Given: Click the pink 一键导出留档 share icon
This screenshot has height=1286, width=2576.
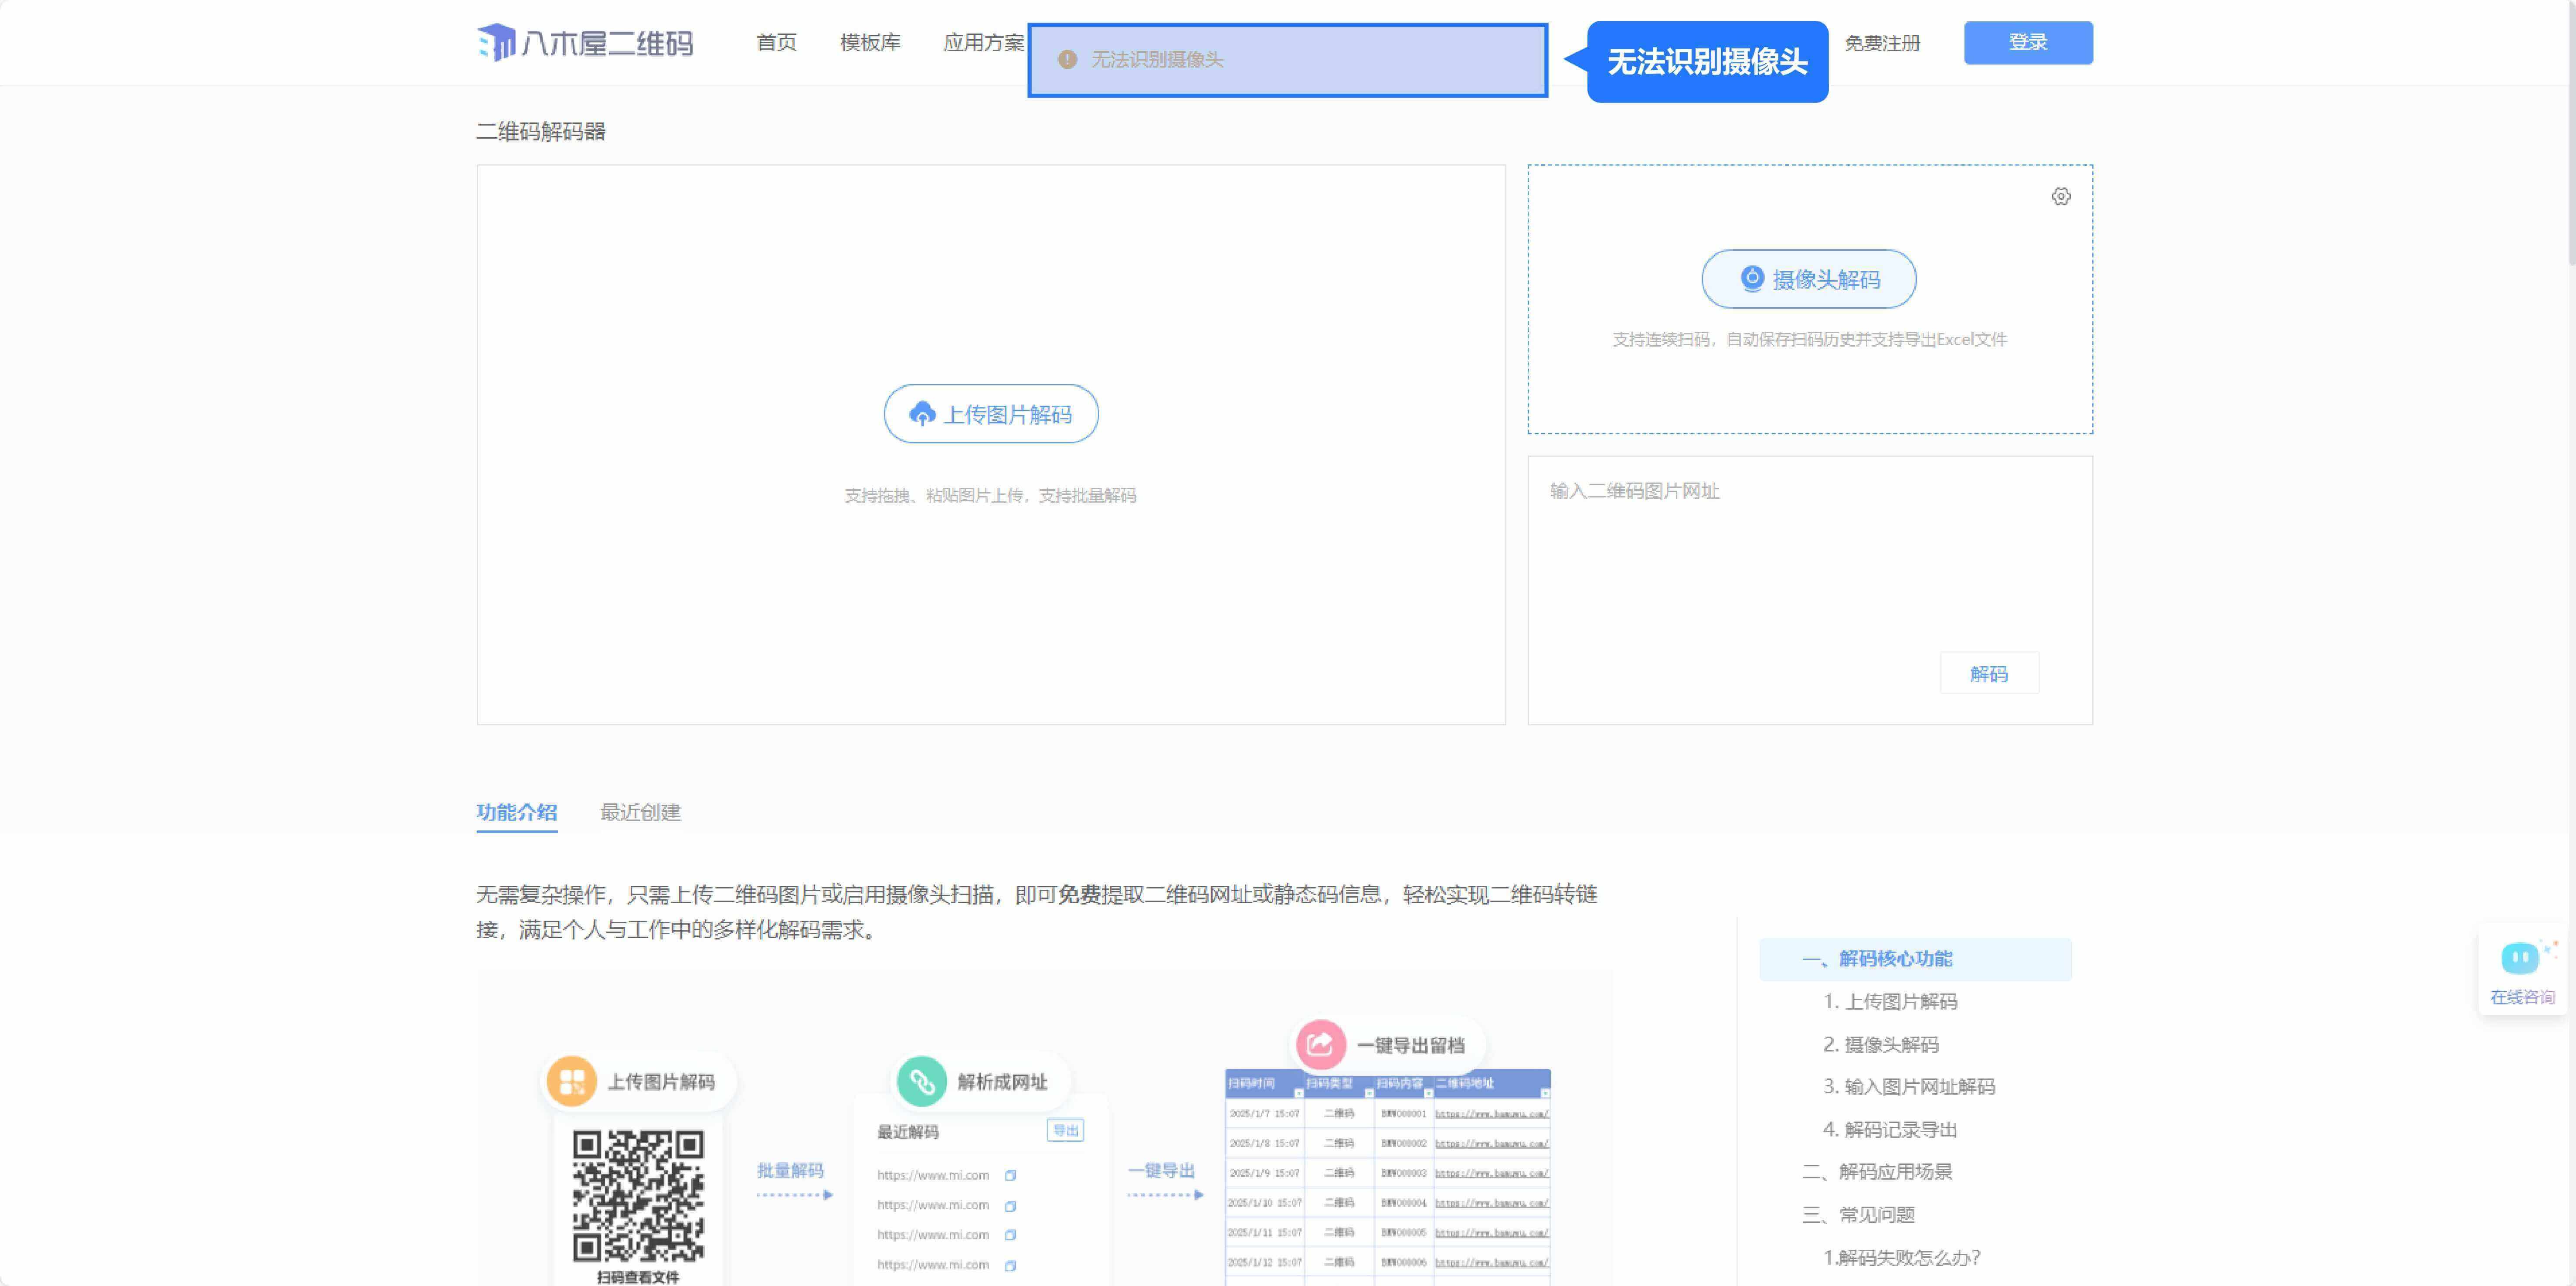Looking at the screenshot, I should pos(1320,1044).
